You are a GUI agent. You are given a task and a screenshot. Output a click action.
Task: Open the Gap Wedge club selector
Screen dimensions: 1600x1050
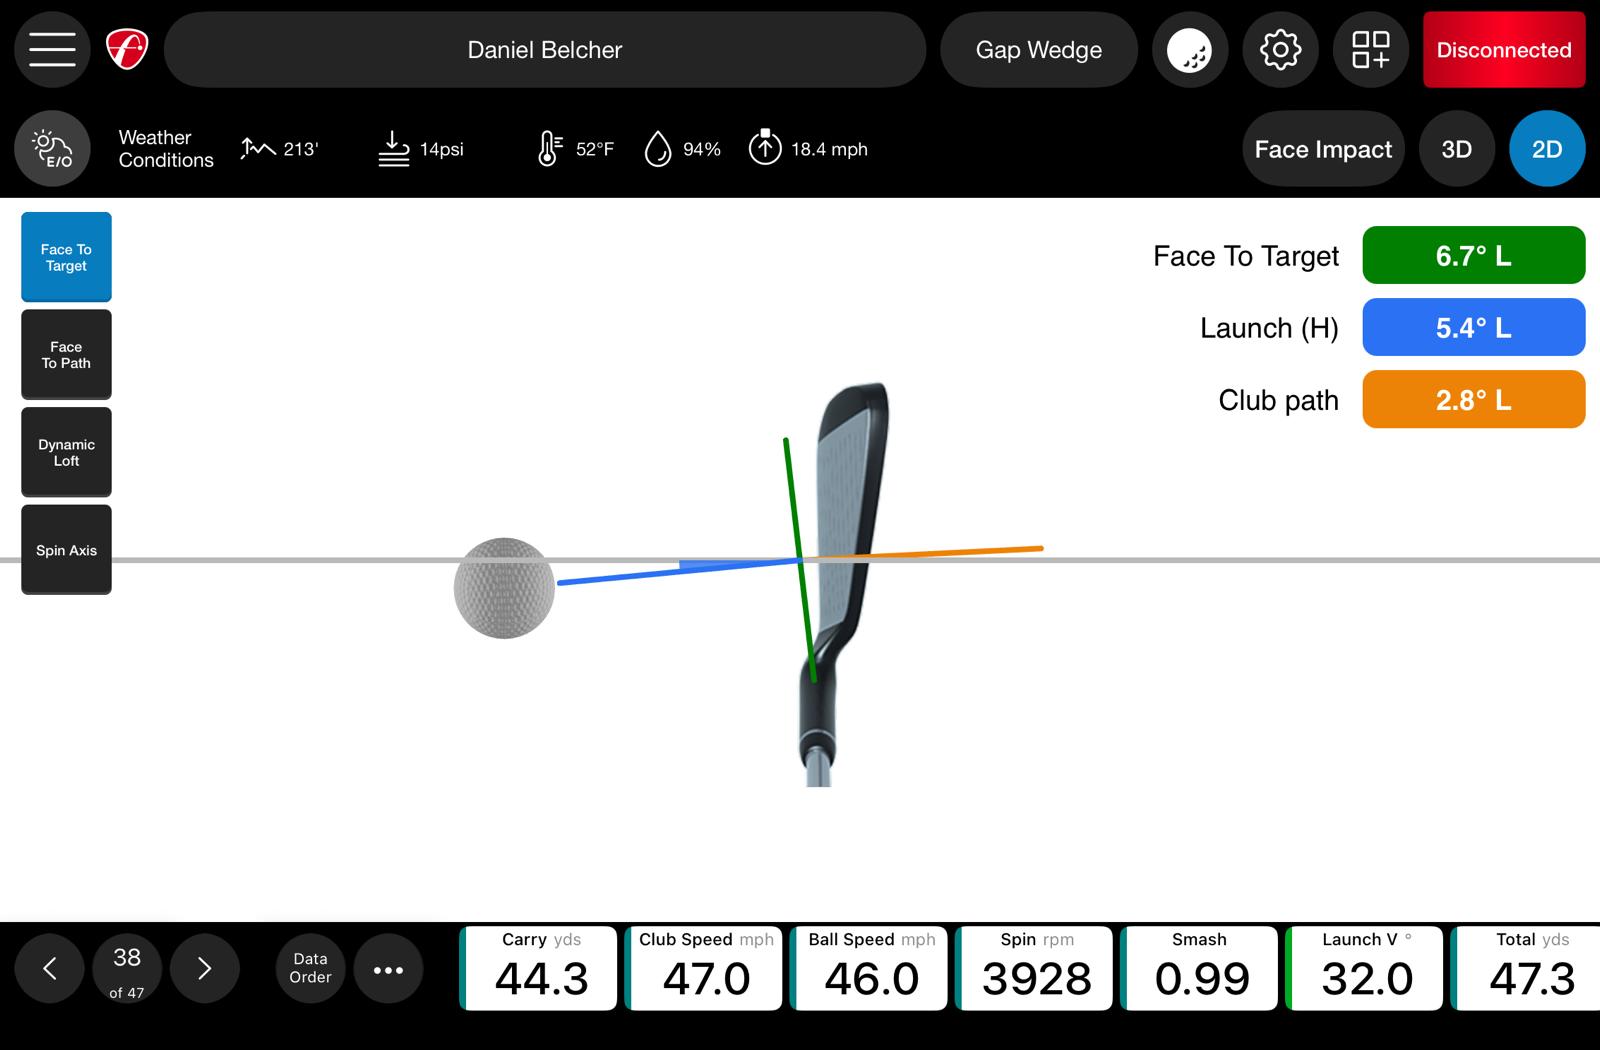coord(1038,50)
